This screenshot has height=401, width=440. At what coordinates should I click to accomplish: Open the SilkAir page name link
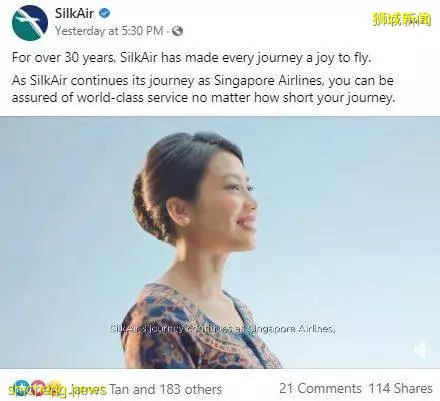74,13
